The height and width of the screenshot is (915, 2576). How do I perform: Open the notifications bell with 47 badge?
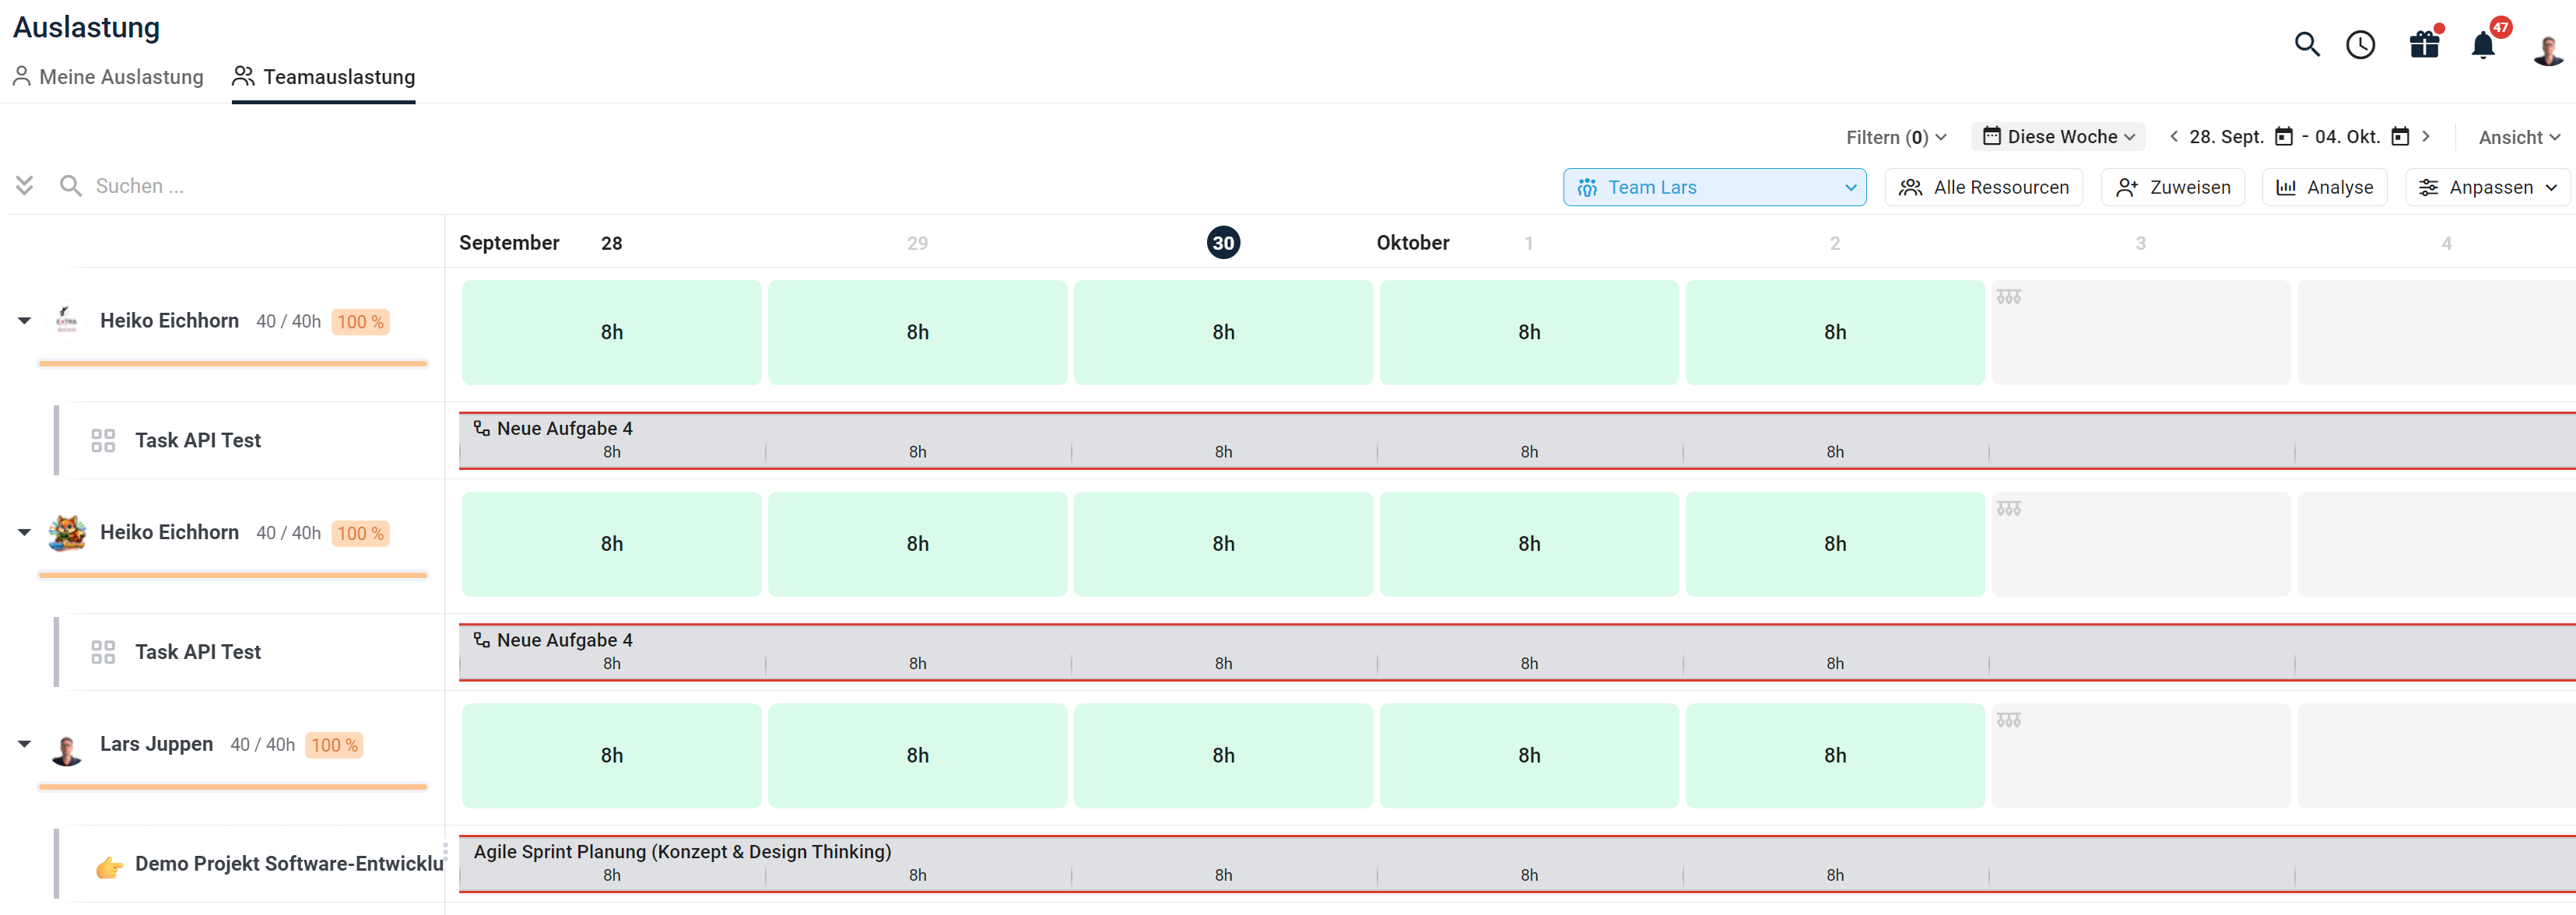[x=2483, y=45]
